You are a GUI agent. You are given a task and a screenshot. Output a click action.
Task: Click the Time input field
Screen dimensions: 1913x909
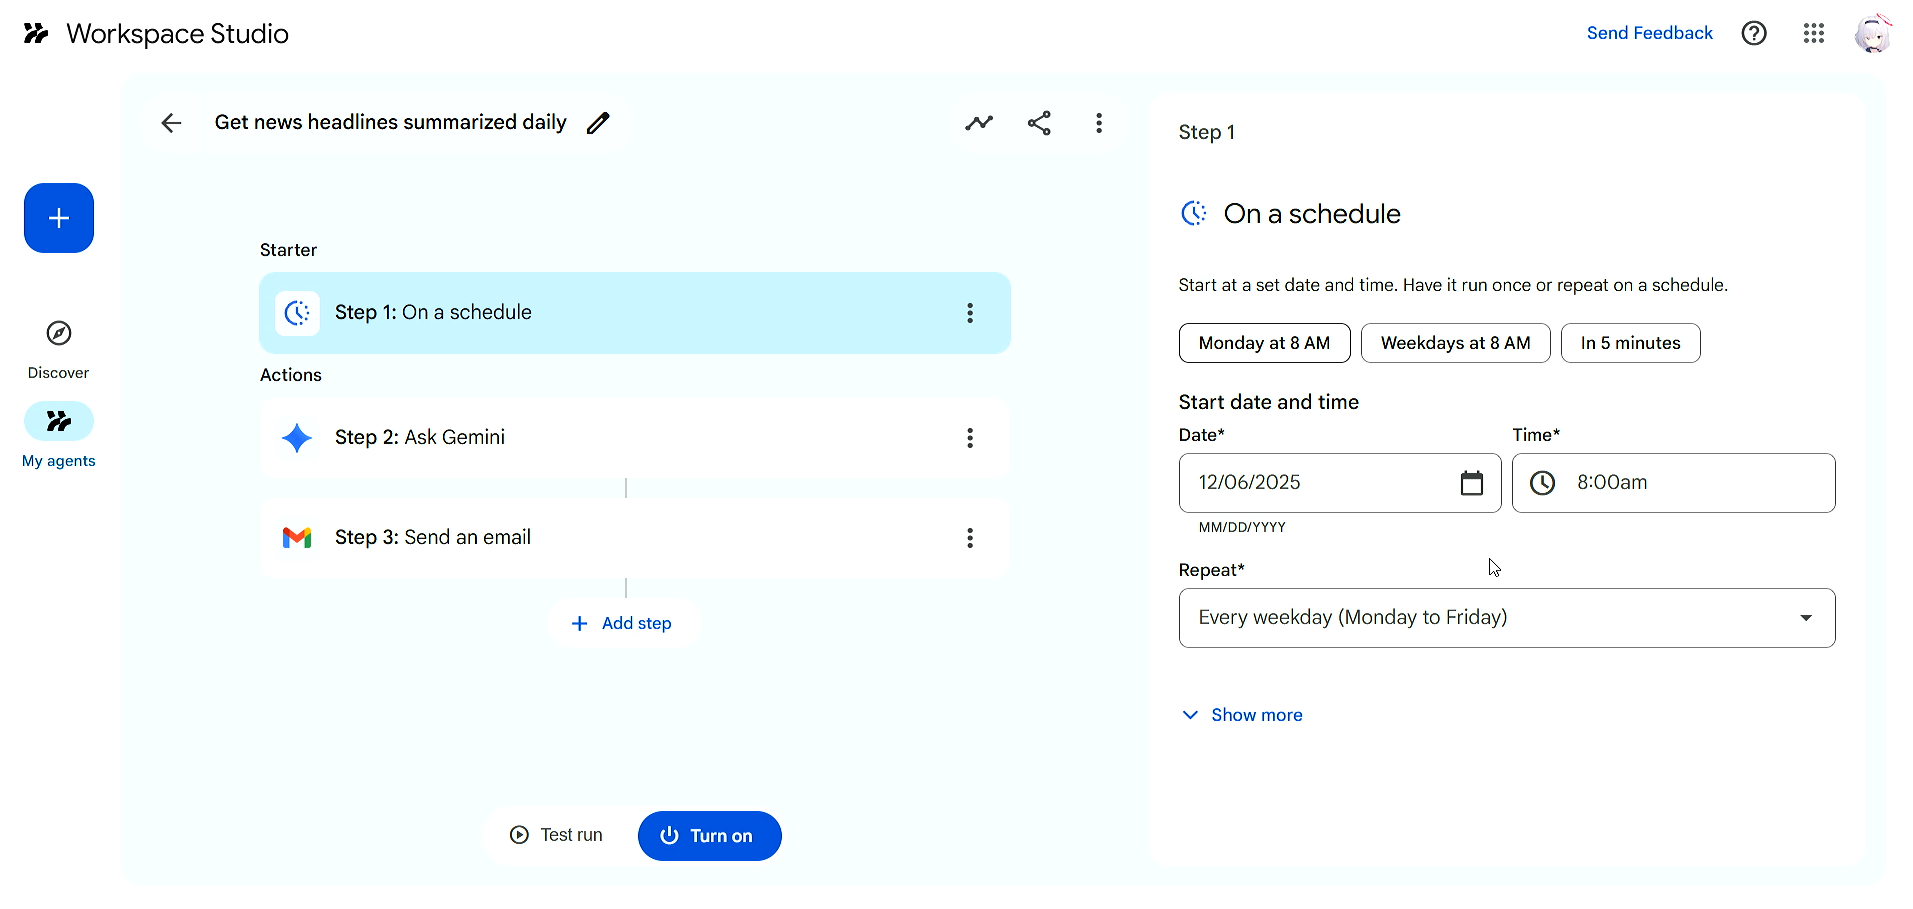point(1690,483)
